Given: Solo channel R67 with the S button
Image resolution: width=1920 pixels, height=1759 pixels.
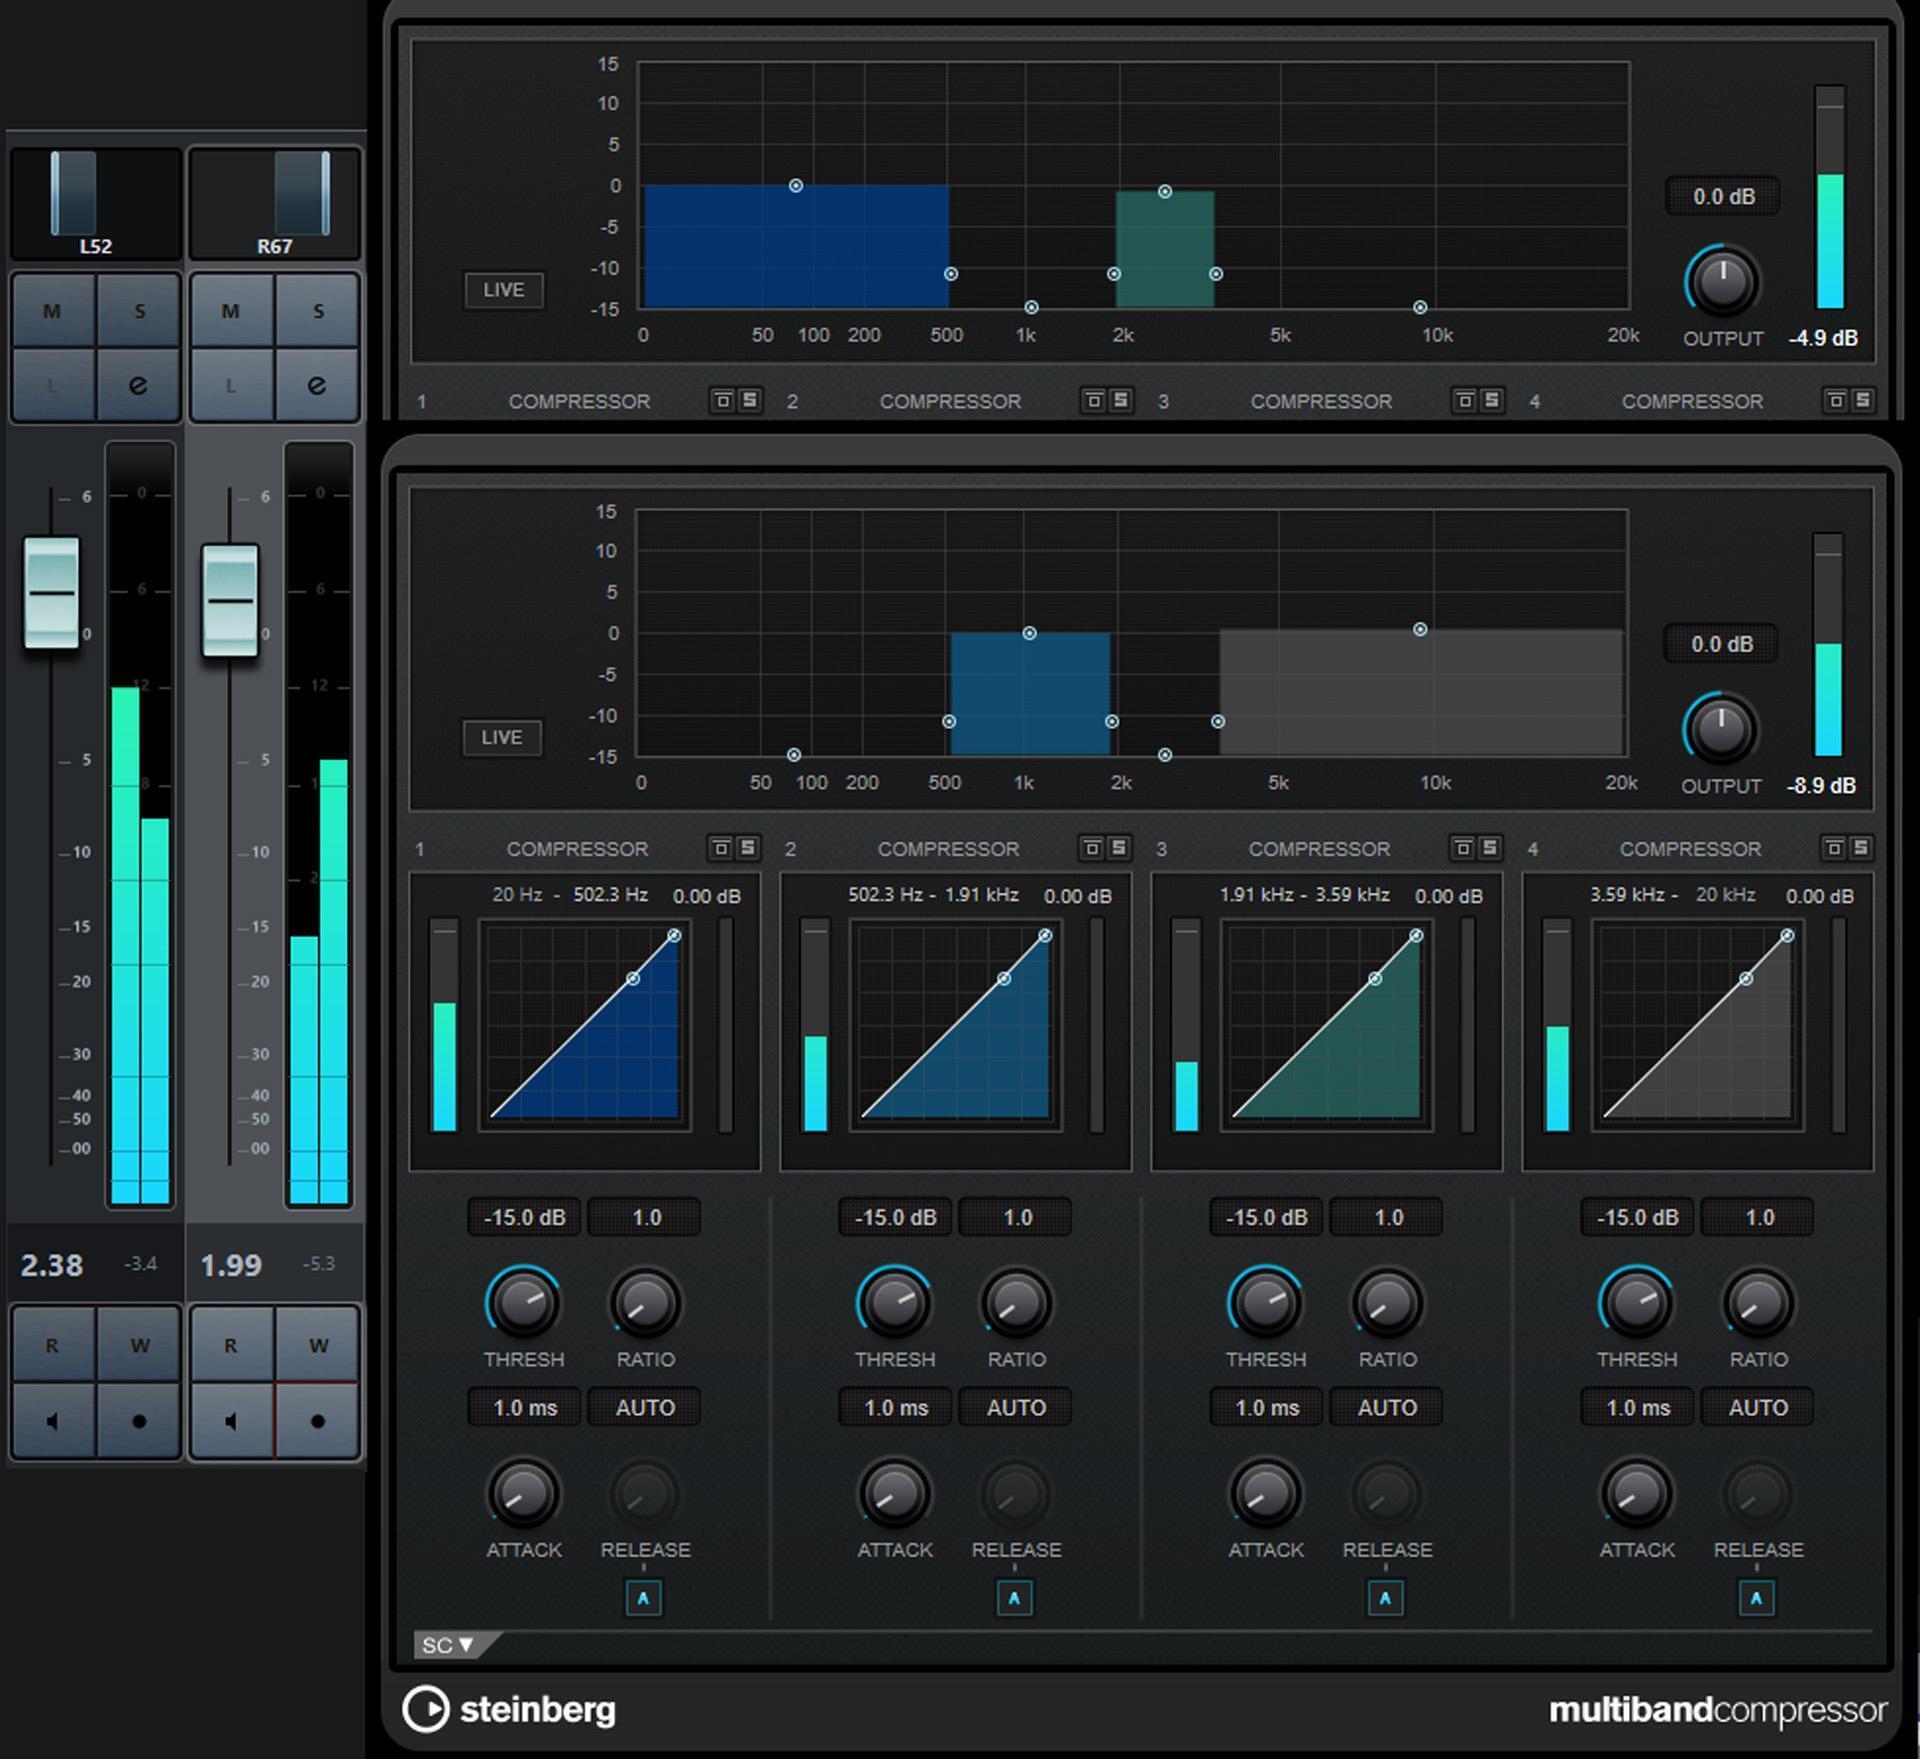Looking at the screenshot, I should [318, 310].
